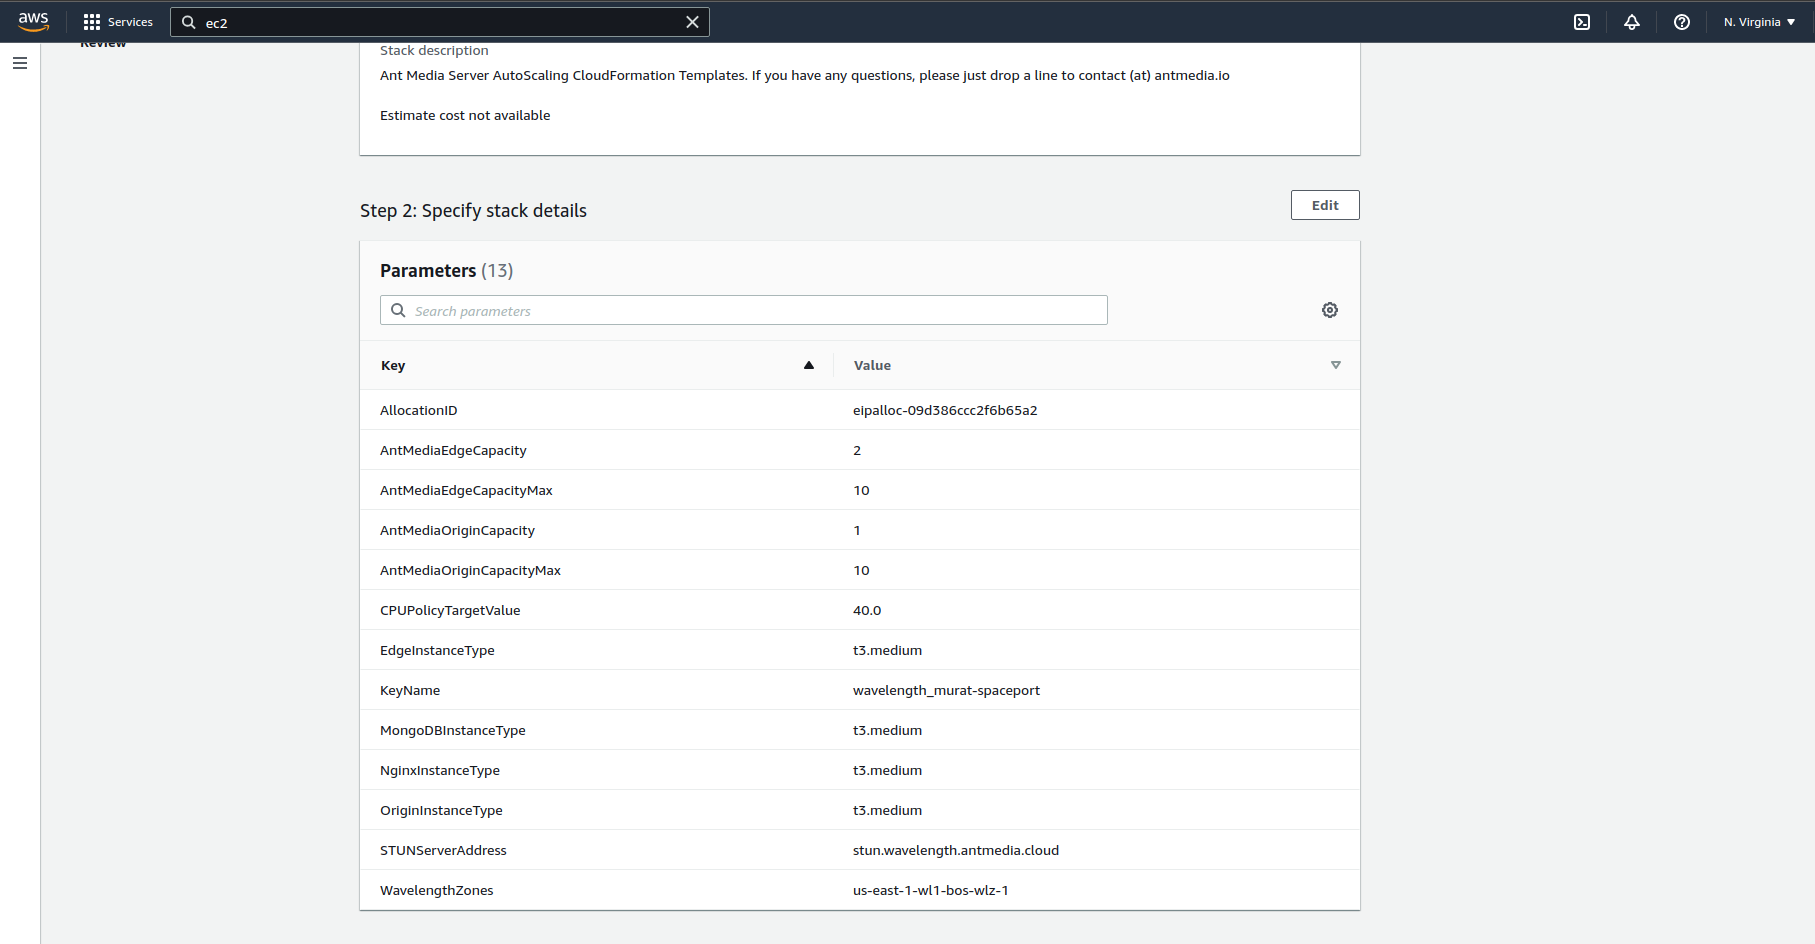Edit Step 2 stack details
This screenshot has width=1815, height=944.
click(x=1325, y=205)
